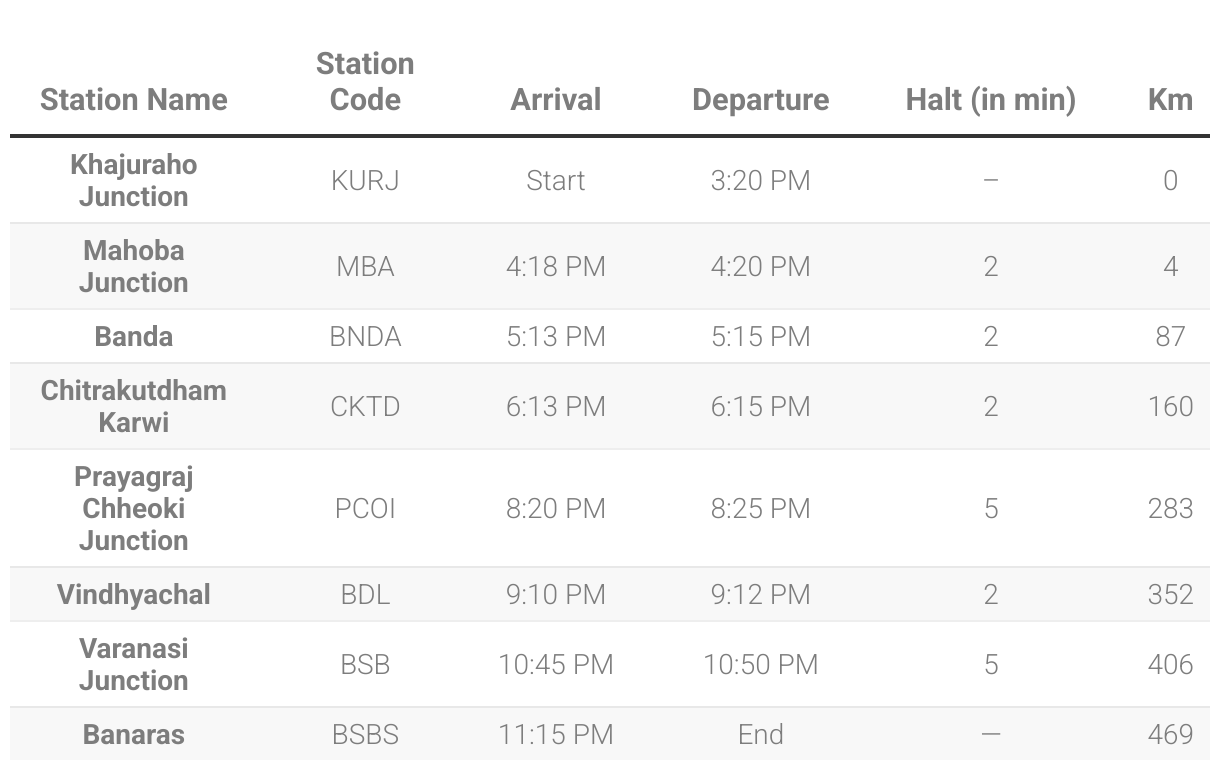The height and width of the screenshot is (770, 1220).
Task: Click the Station Code column header
Action: [x=365, y=82]
